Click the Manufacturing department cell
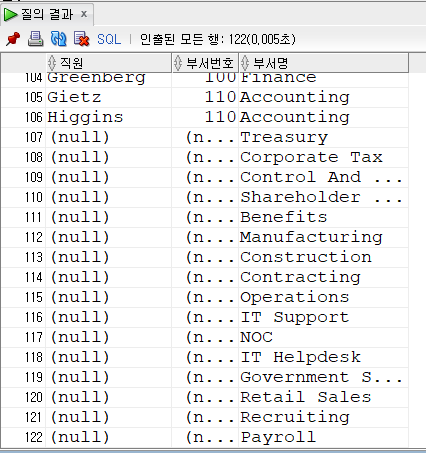The width and height of the screenshot is (426, 453). click(323, 237)
